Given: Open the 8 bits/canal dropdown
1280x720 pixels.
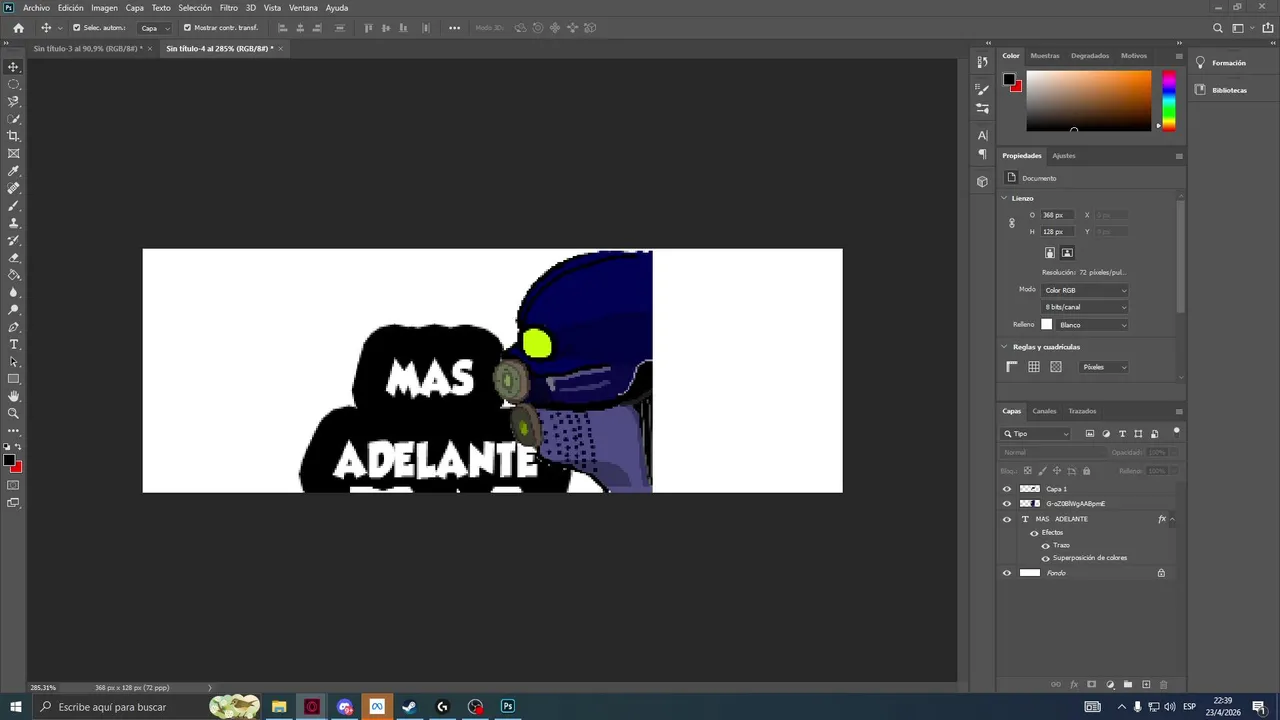Looking at the screenshot, I should click(x=1085, y=307).
